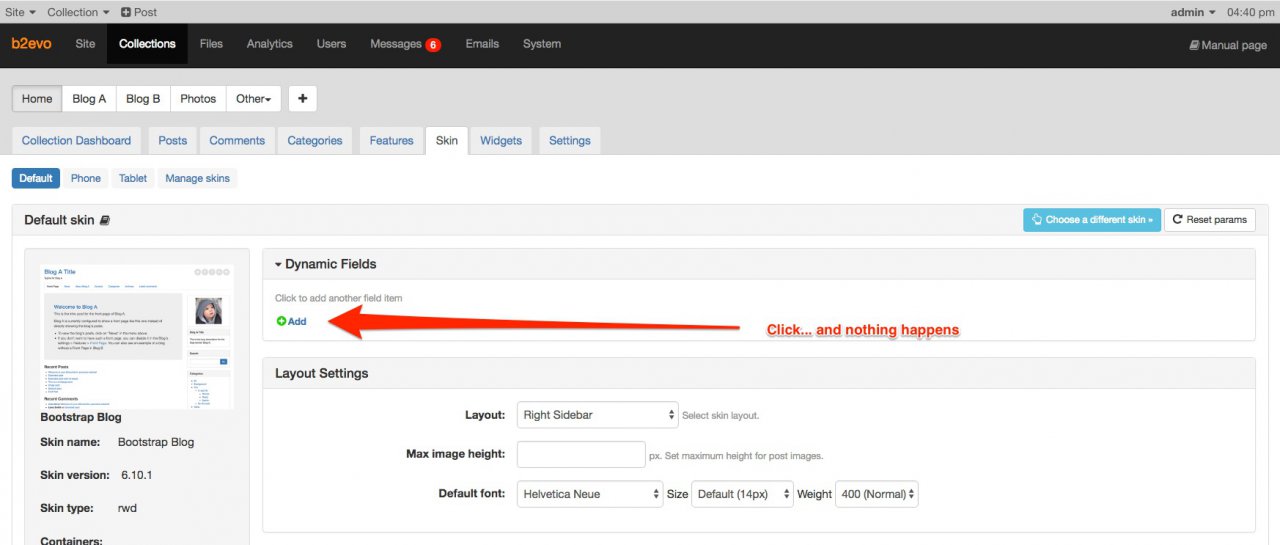Select the Blog B collection
This screenshot has width=1280, height=545.
coord(143,99)
